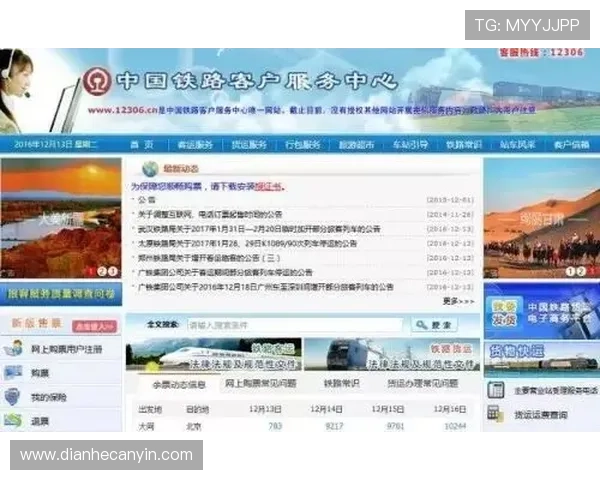Screen dimensions: 600x480
Task: Click the telephone icon beside 主要营业站受理服务电话
Action: pyautogui.click(x=496, y=390)
